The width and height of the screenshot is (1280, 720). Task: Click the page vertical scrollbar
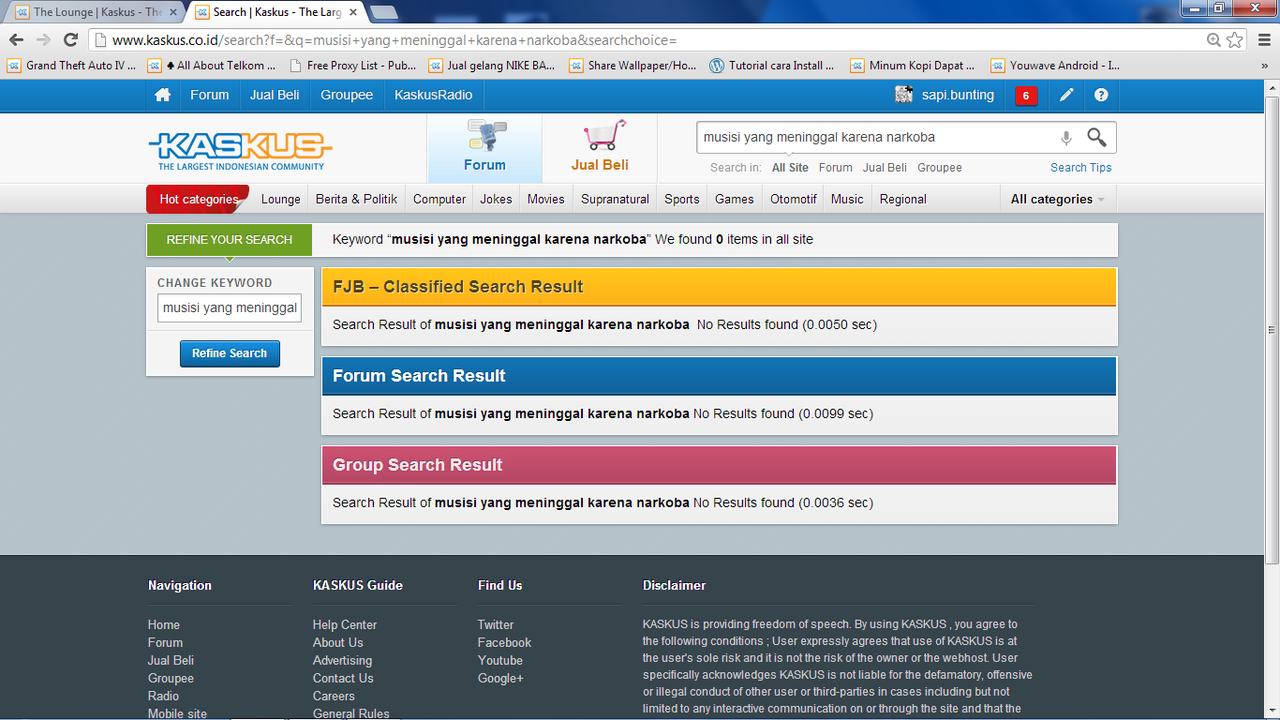pyautogui.click(x=1272, y=330)
